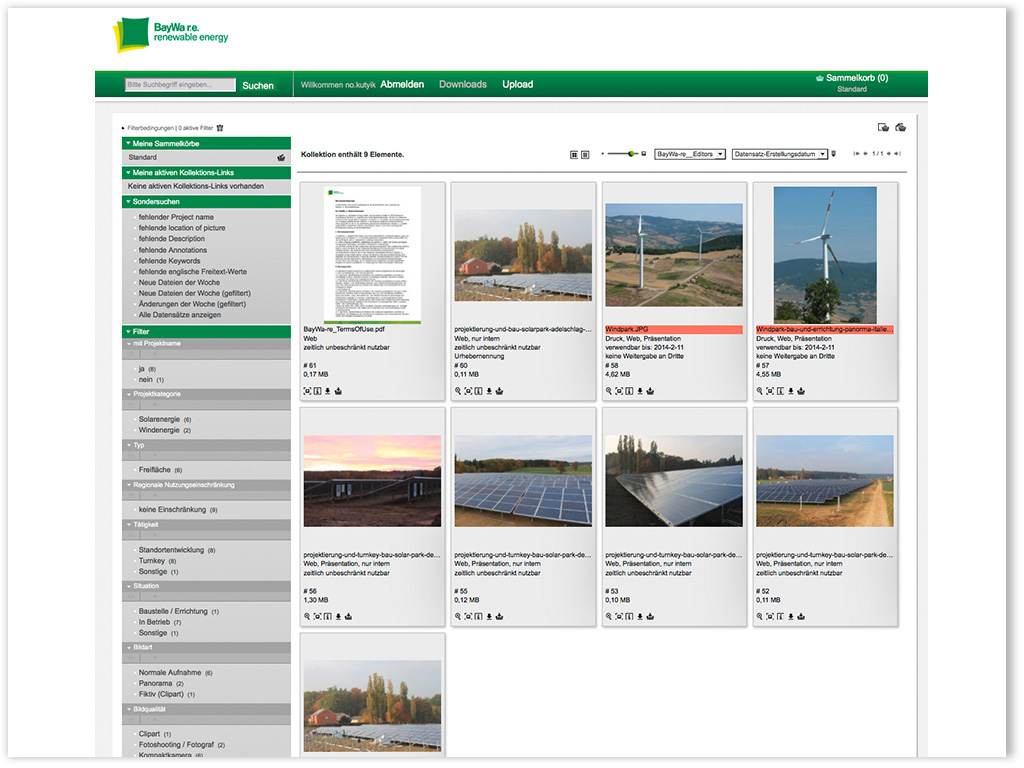Click basket icon beside Standard Sammelkorb
The width and height of the screenshot is (1024, 768).
[281, 158]
